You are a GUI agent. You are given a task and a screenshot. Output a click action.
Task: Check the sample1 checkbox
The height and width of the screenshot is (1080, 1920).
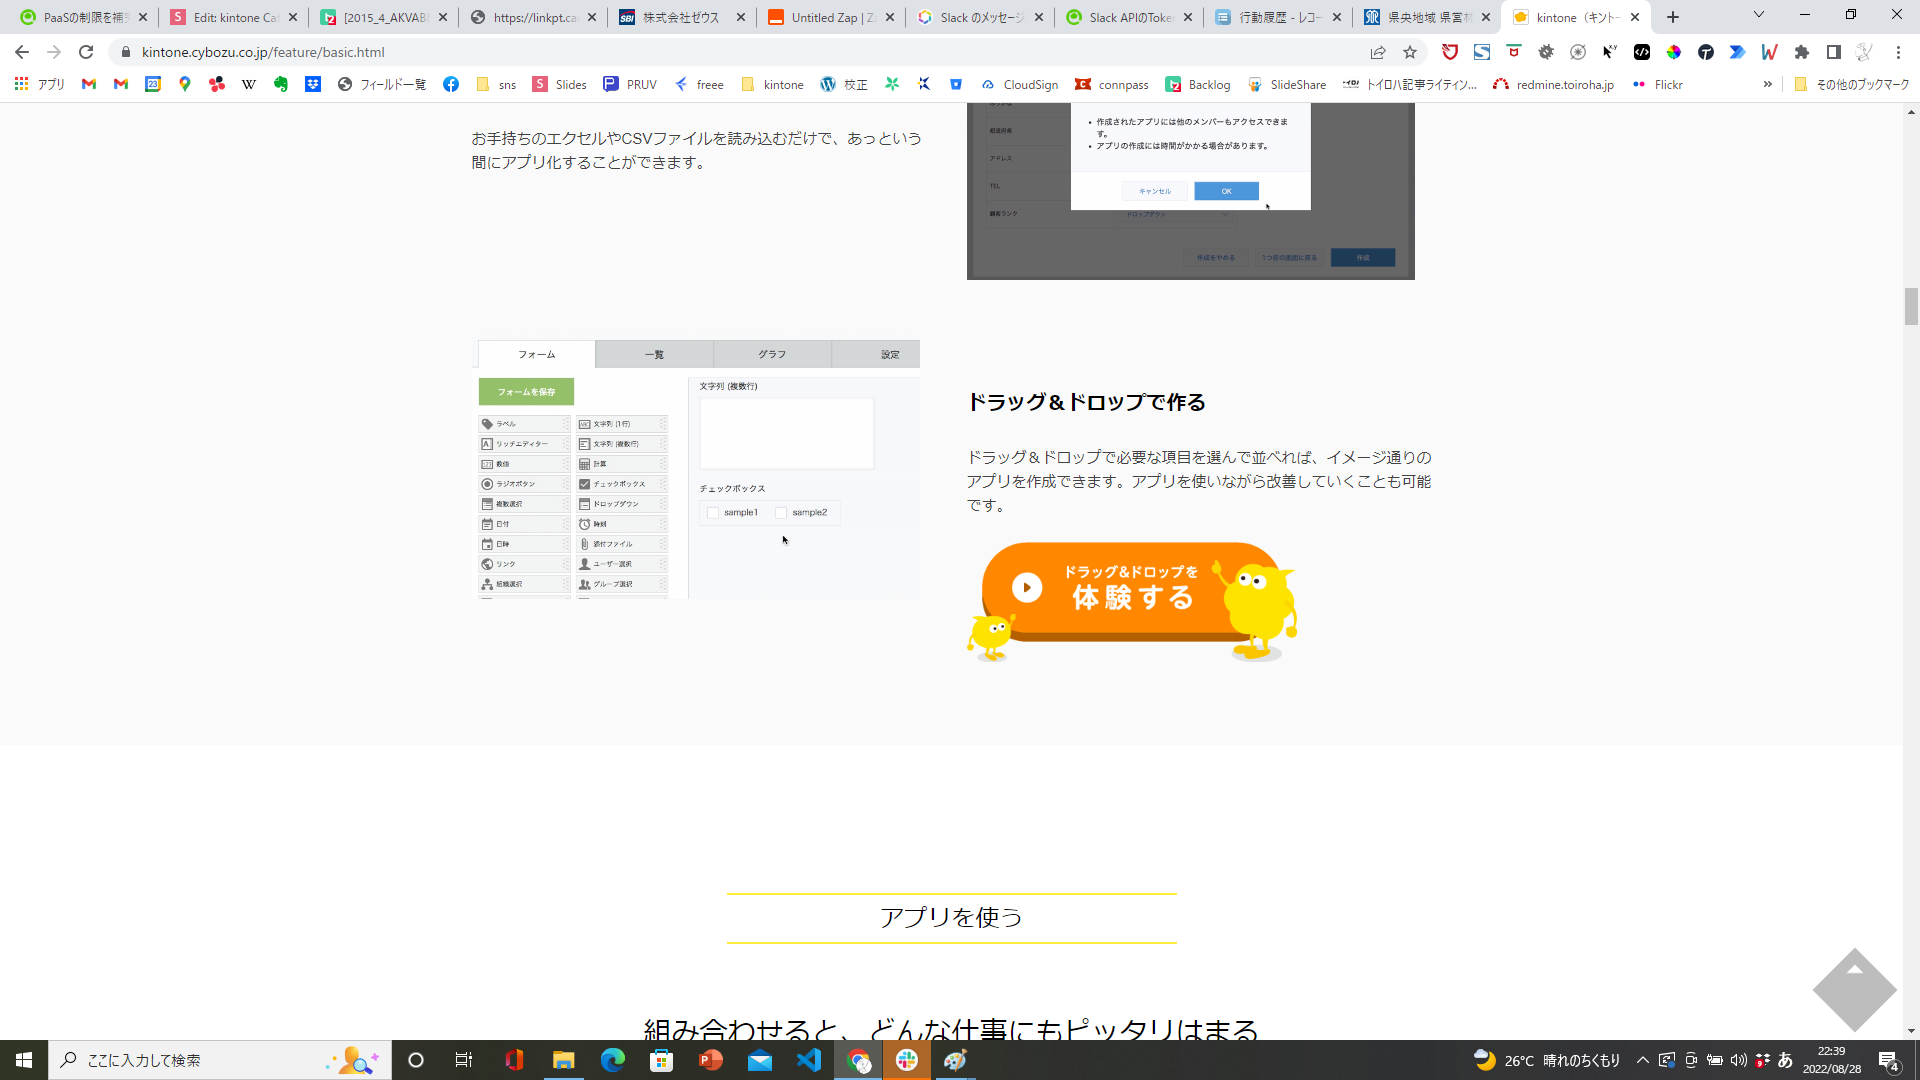(713, 513)
